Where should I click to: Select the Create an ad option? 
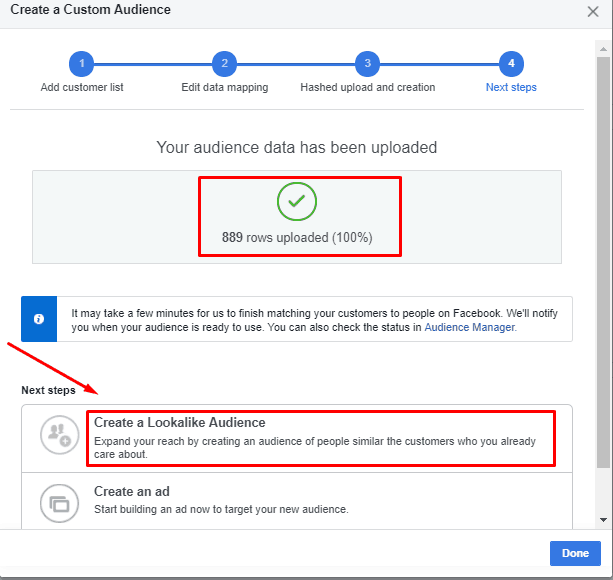[297, 501]
